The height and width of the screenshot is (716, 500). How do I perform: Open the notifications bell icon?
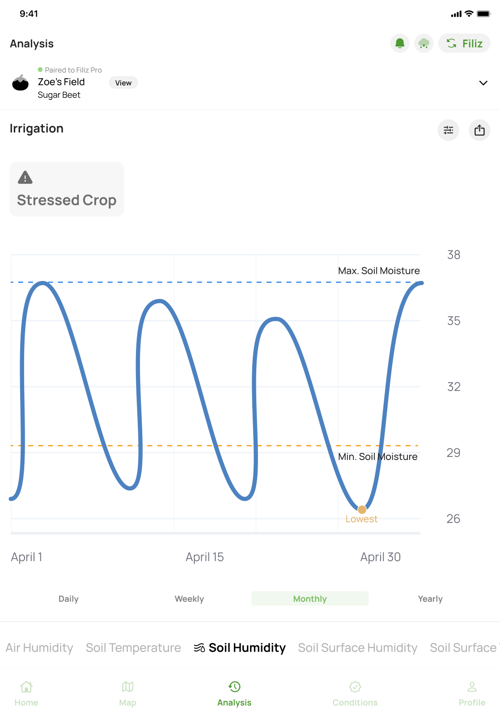[400, 43]
